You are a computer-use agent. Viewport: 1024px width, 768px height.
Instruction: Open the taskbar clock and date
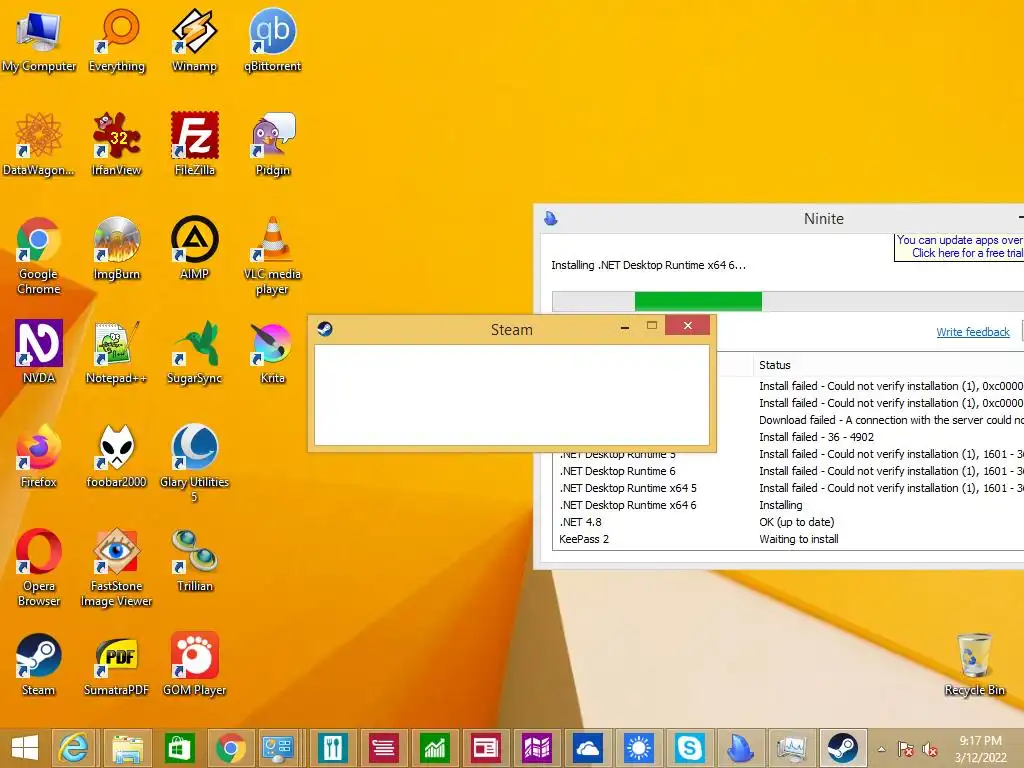(x=980, y=749)
